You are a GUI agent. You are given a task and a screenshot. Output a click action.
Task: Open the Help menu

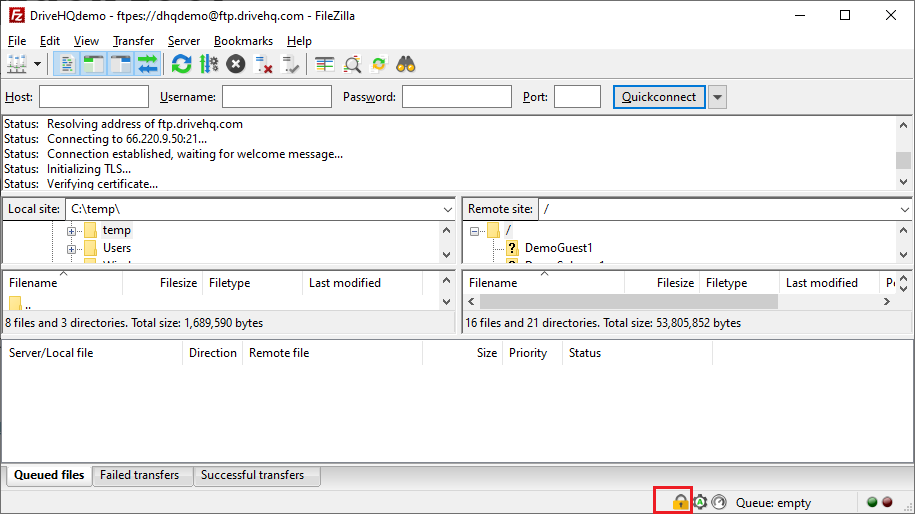coord(299,41)
